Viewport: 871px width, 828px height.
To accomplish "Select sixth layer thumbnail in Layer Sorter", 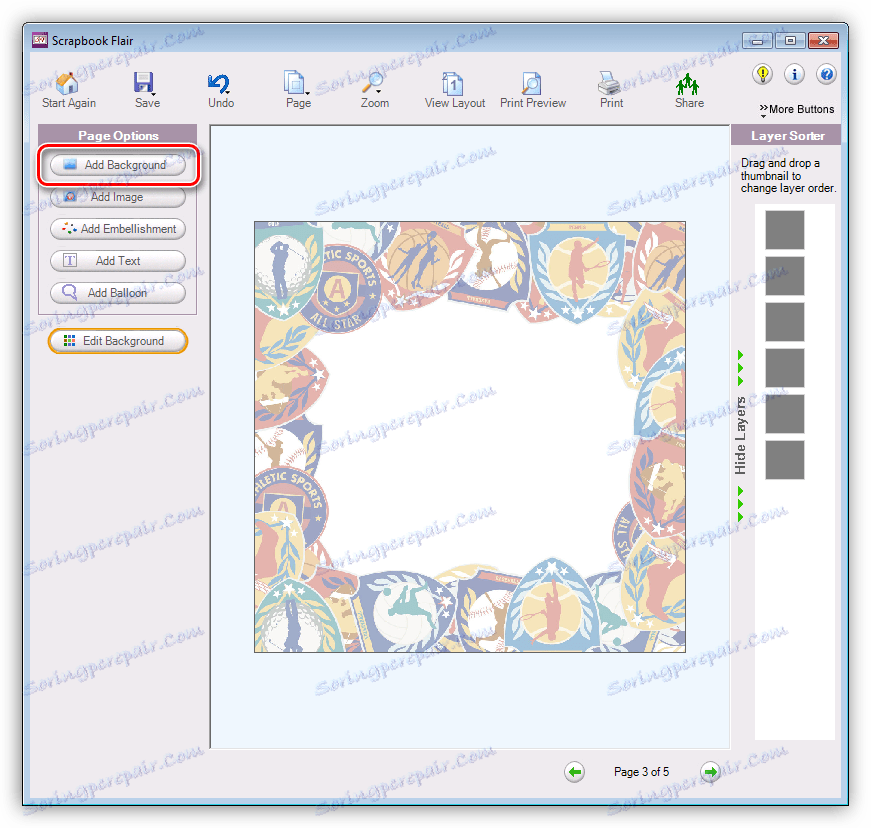I will (784, 460).
